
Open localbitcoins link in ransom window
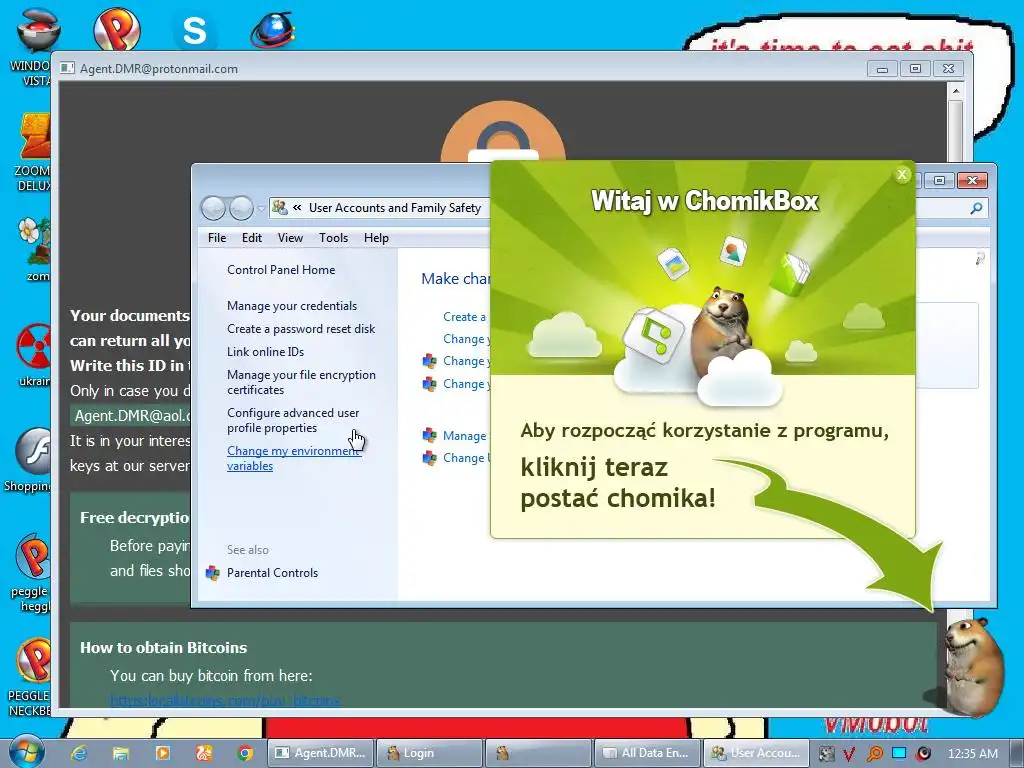click(x=225, y=701)
